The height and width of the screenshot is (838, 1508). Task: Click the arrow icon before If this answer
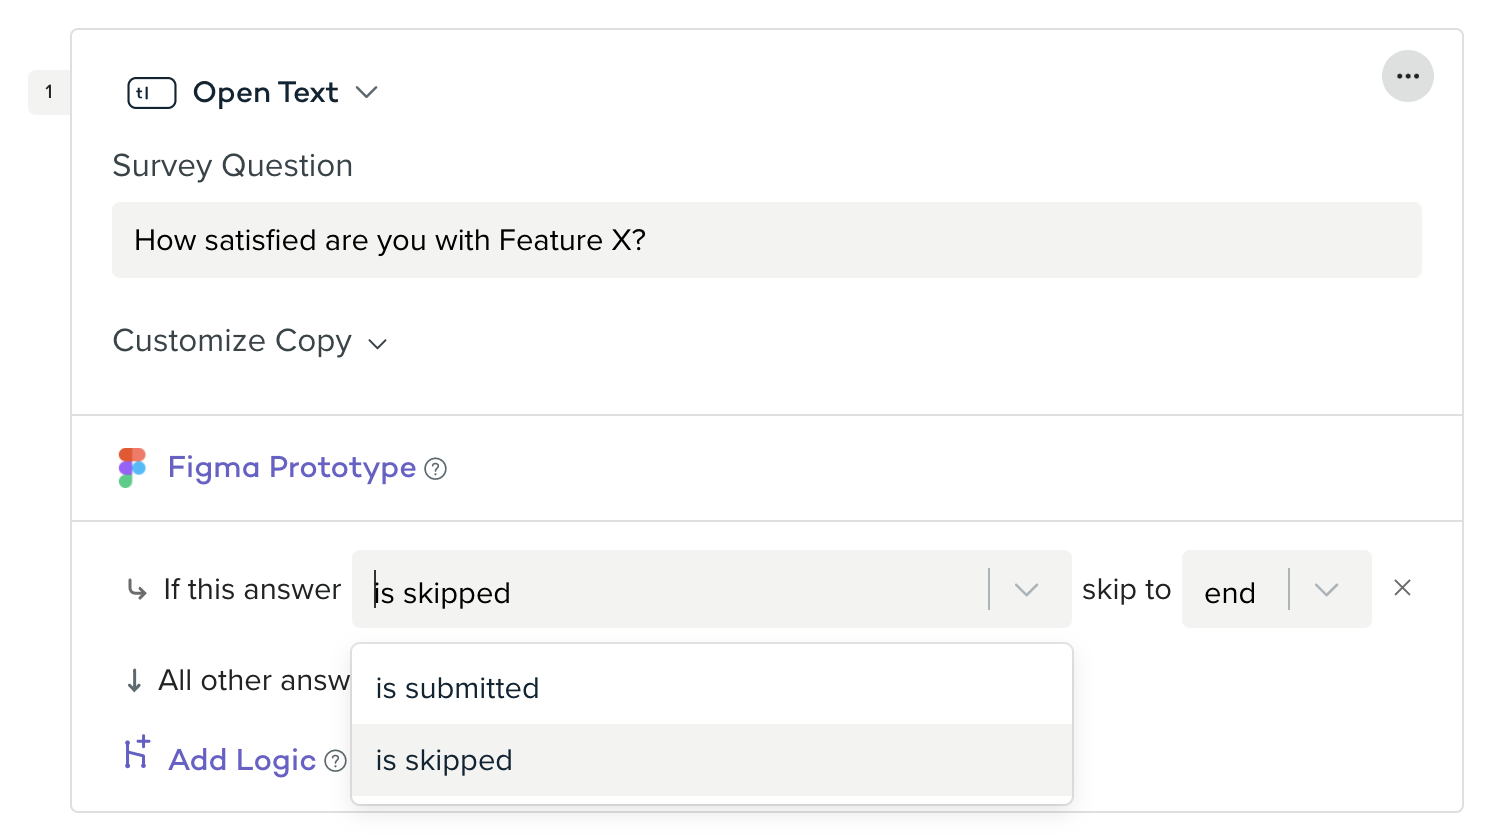136,590
